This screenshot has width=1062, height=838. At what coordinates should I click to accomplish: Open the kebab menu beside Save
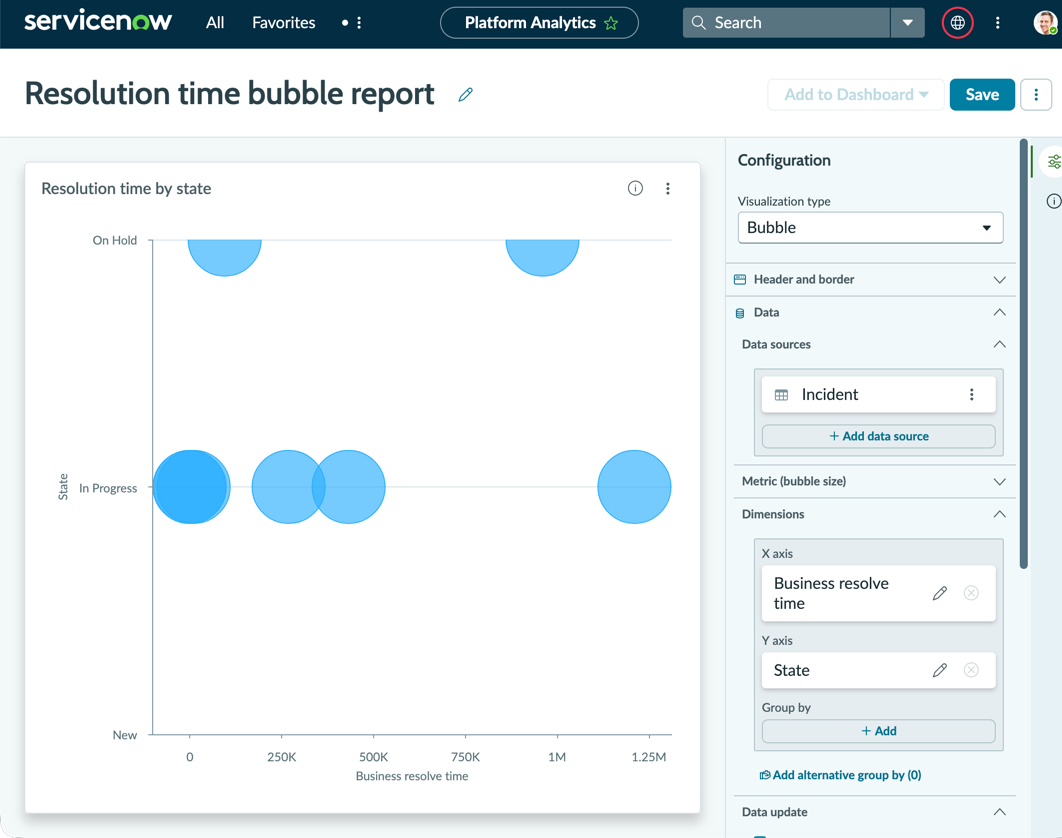click(1036, 94)
